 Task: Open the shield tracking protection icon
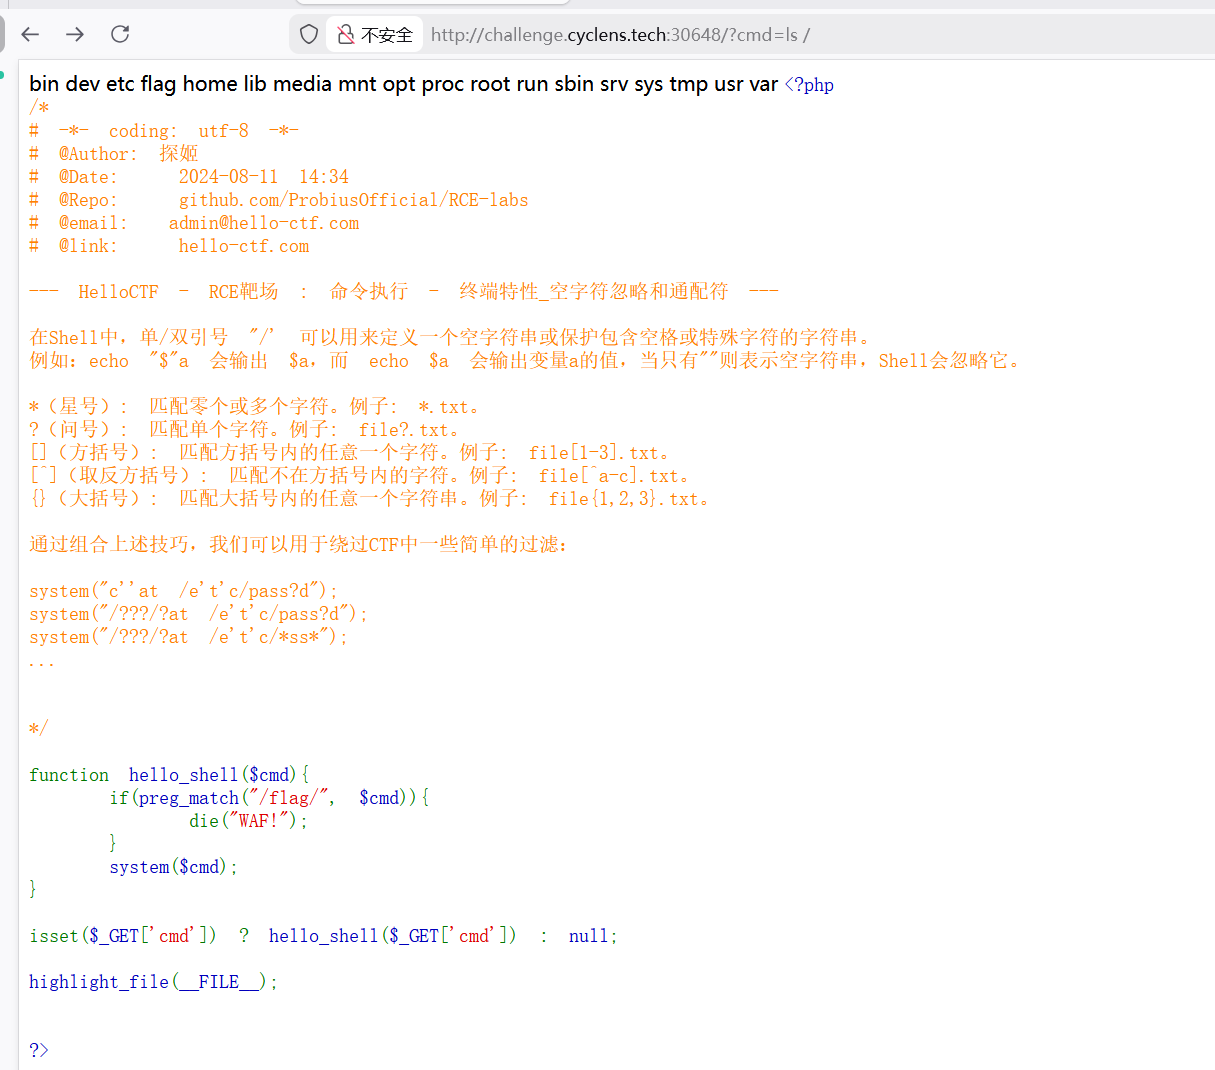pyautogui.click(x=309, y=35)
